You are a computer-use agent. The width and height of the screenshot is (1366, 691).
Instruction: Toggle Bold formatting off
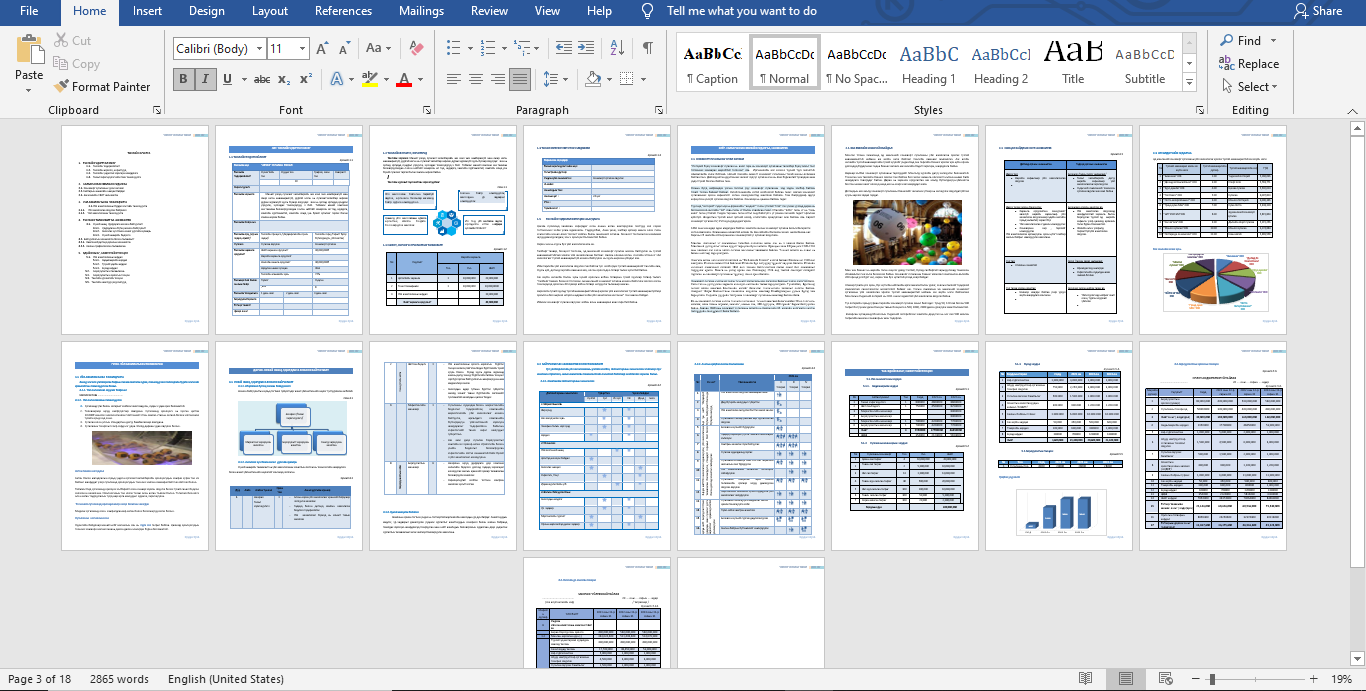click(182, 80)
